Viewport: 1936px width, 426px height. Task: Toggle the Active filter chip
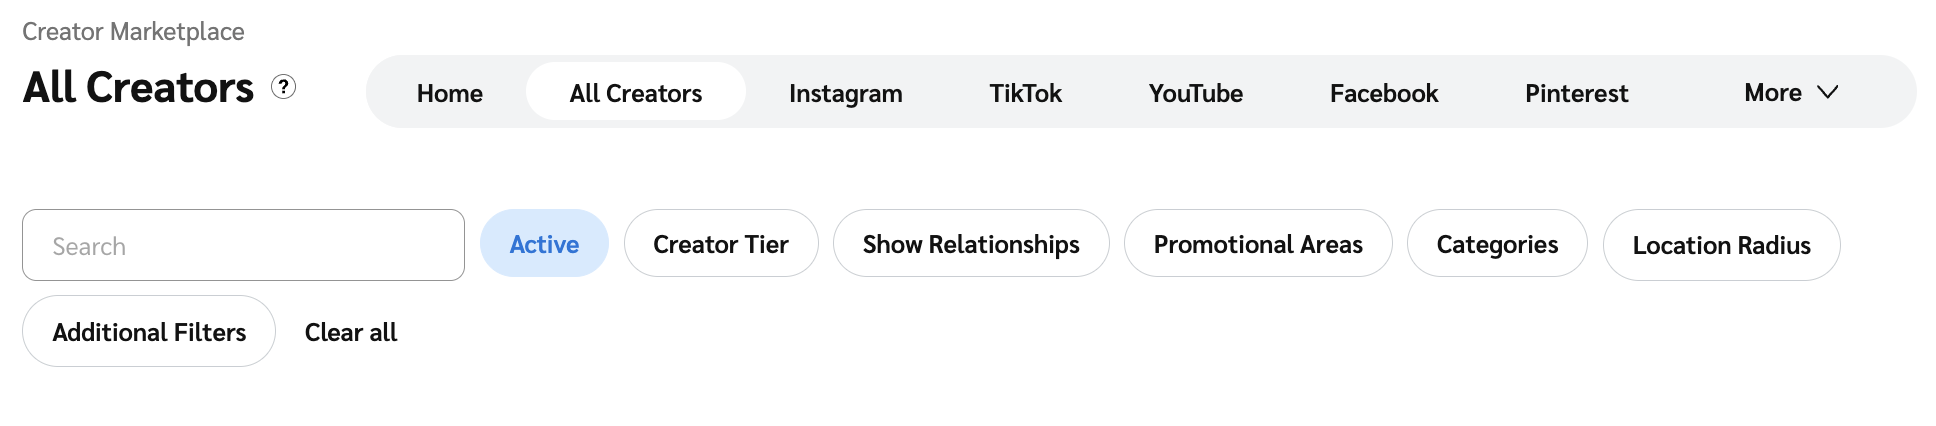(544, 244)
